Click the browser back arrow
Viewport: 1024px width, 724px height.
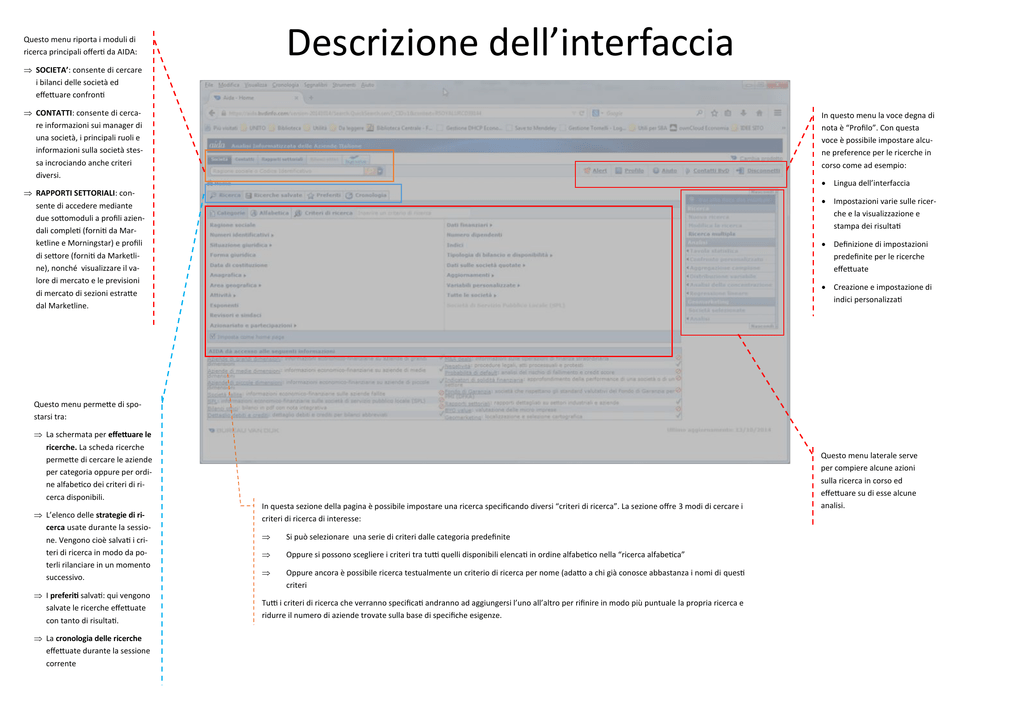[212, 113]
